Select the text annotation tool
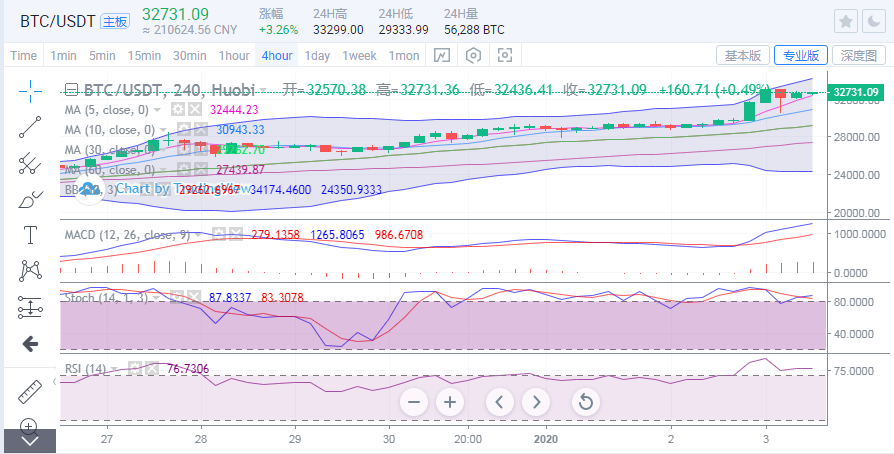 (30, 234)
